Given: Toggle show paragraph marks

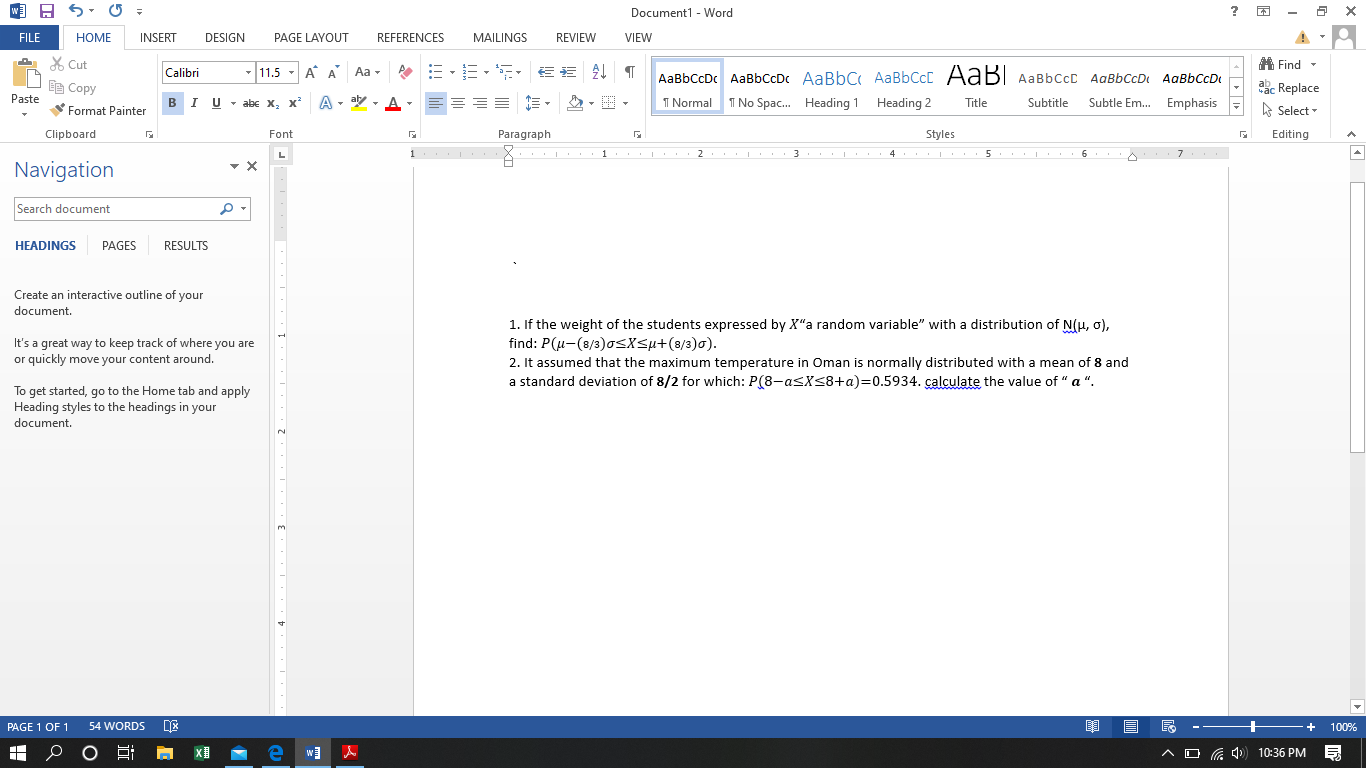Looking at the screenshot, I should pos(629,73).
